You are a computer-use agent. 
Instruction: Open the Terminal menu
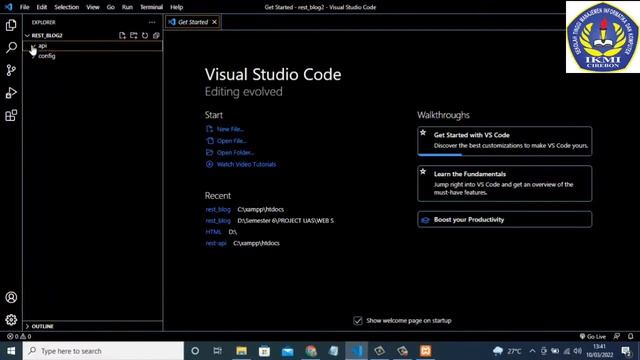[151, 7]
